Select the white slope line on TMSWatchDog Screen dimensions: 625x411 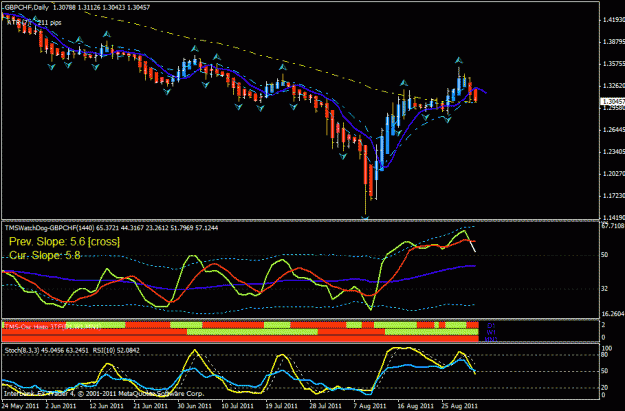pos(473,246)
